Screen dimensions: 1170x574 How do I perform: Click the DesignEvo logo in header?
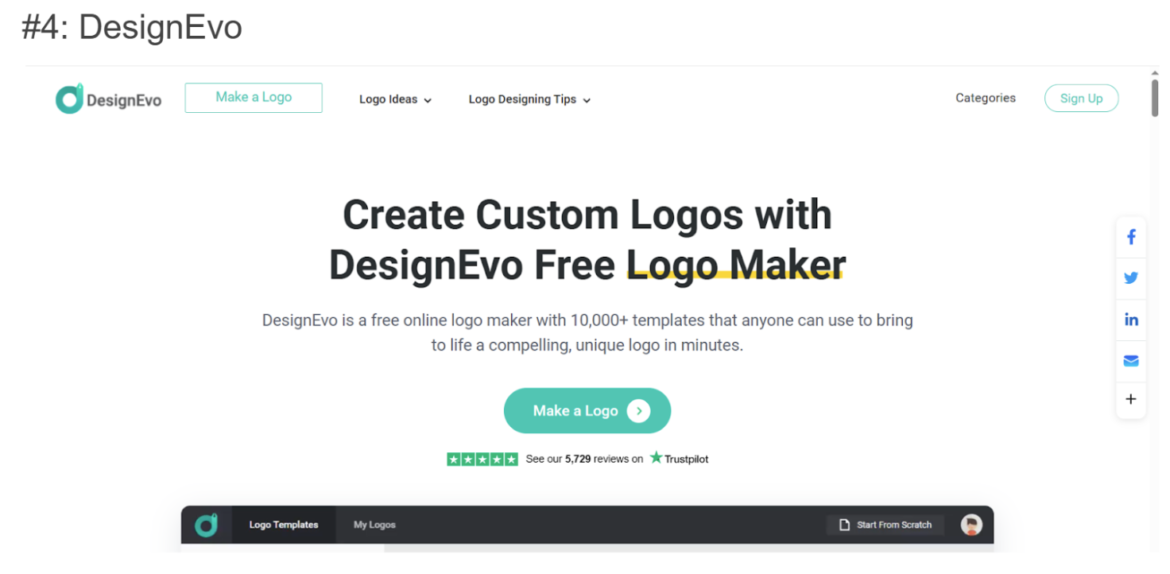pos(108,99)
